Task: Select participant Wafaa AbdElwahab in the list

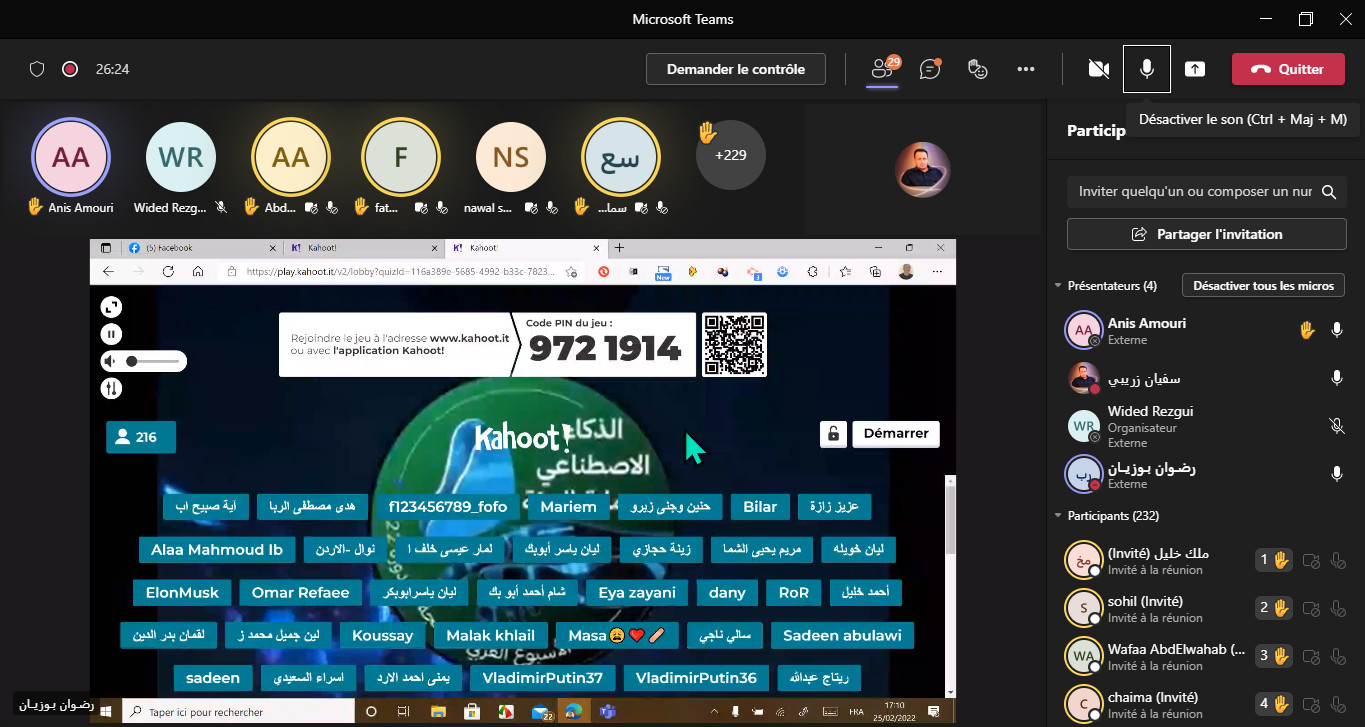Action: 1206,656
